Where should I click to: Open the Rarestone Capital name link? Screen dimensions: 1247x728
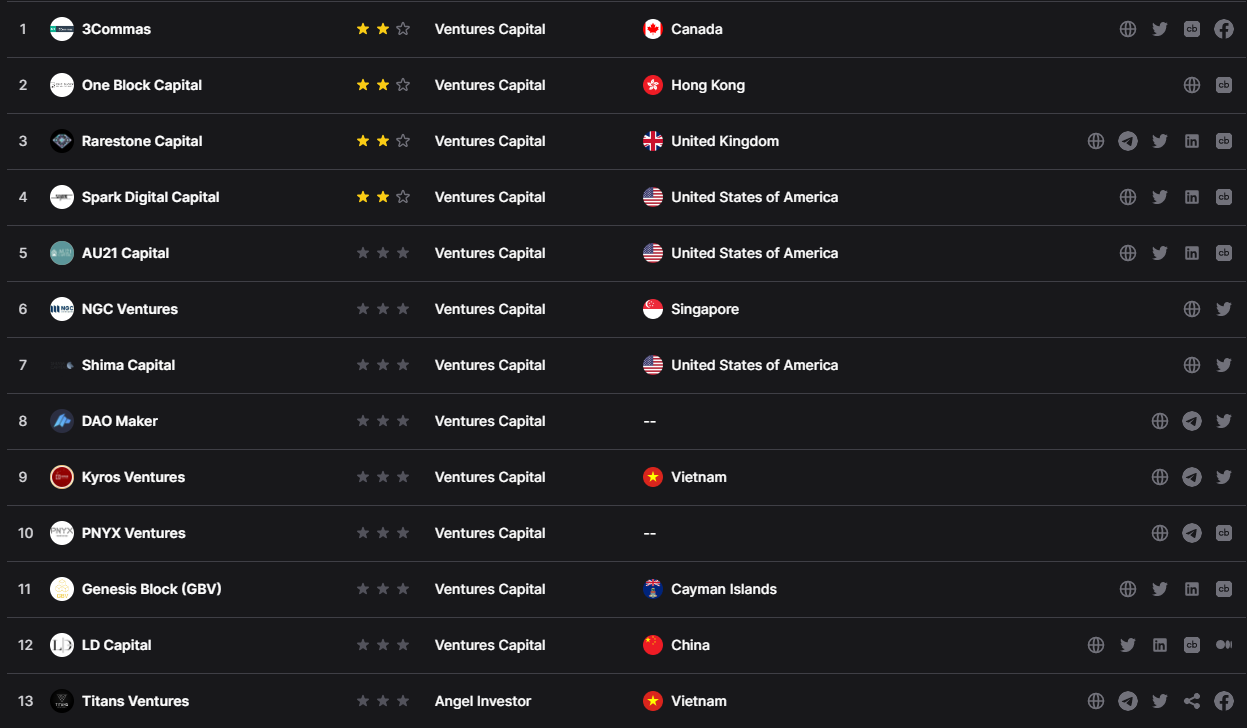point(142,141)
